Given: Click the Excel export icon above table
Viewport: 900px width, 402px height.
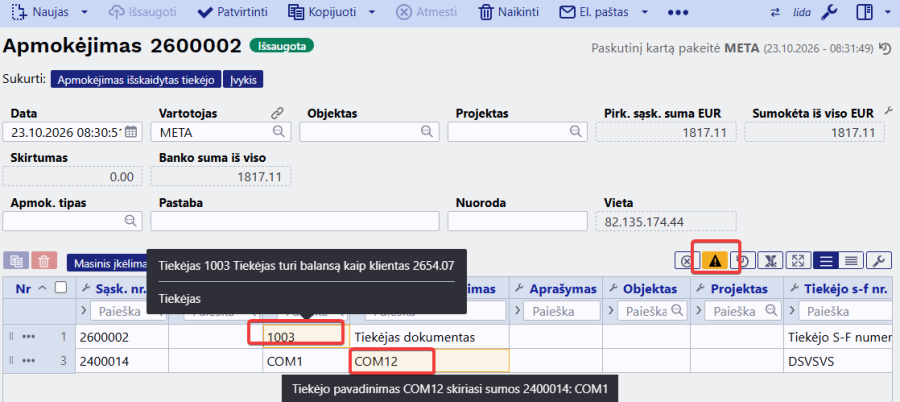Looking at the screenshot, I should click(x=770, y=261).
